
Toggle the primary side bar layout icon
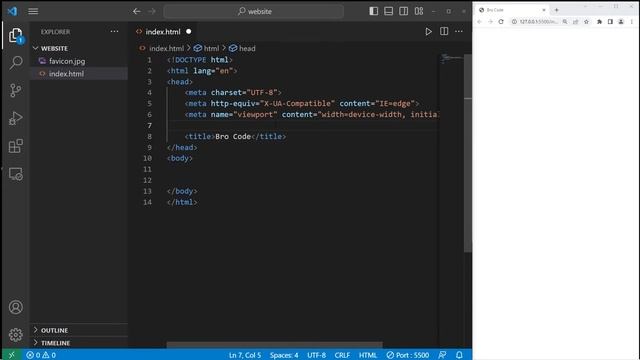tap(373, 11)
